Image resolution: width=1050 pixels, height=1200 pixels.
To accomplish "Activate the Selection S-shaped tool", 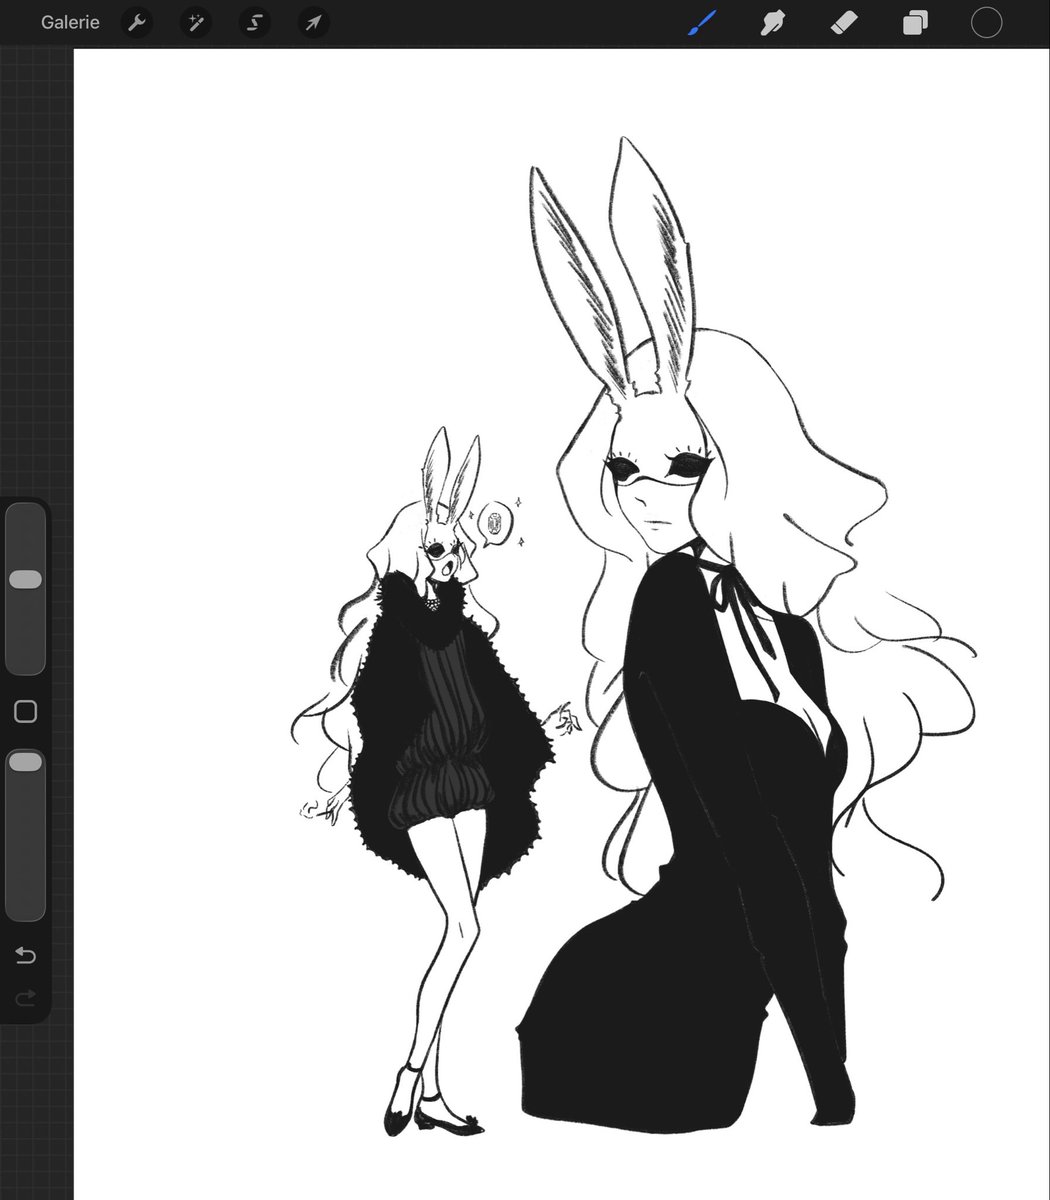I will point(255,22).
